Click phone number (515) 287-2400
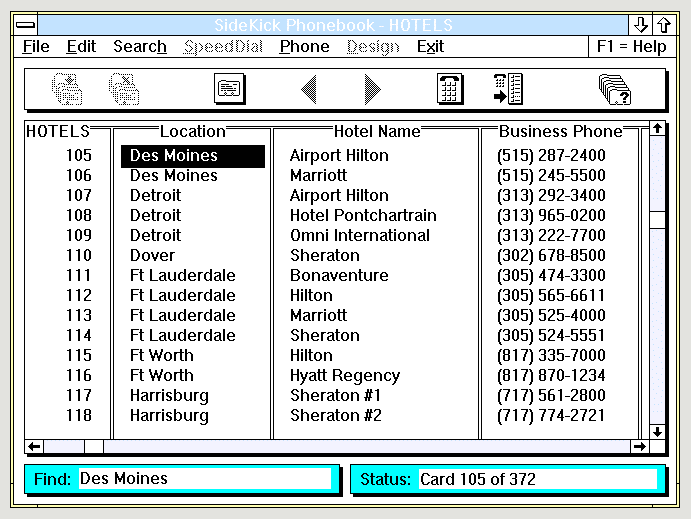Viewport: 691px width, 519px height. tap(551, 156)
